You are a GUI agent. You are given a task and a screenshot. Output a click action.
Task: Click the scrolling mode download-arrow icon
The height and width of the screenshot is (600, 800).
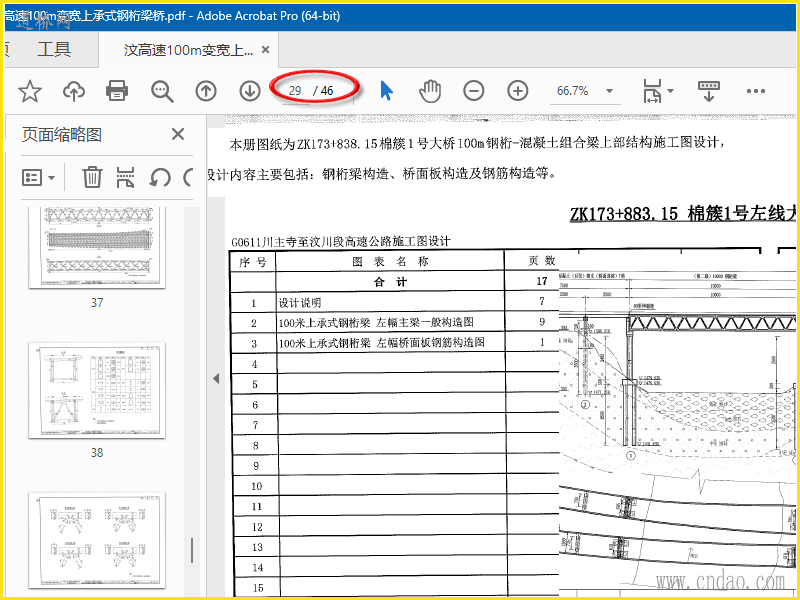708,91
